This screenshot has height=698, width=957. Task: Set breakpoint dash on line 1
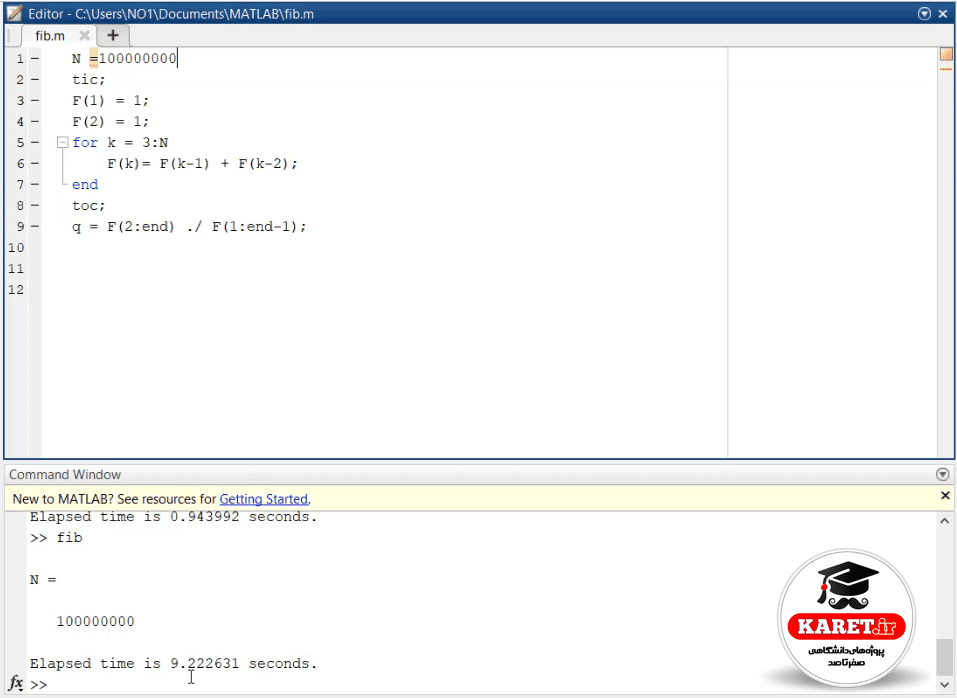(x=35, y=59)
